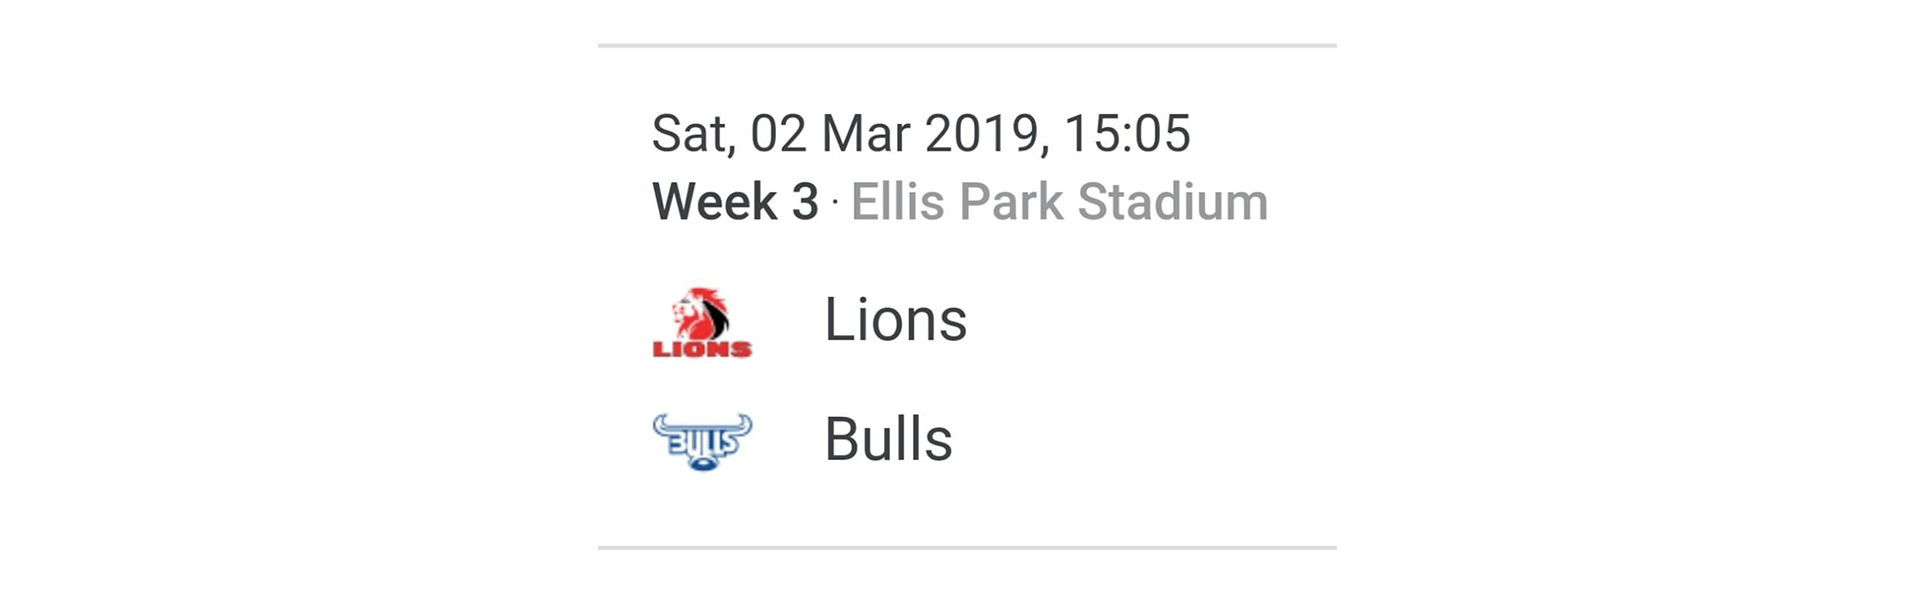Open the Ellis Park Stadium venue link
Viewport: 1920px width, 600px height.
pyautogui.click(x=1059, y=202)
